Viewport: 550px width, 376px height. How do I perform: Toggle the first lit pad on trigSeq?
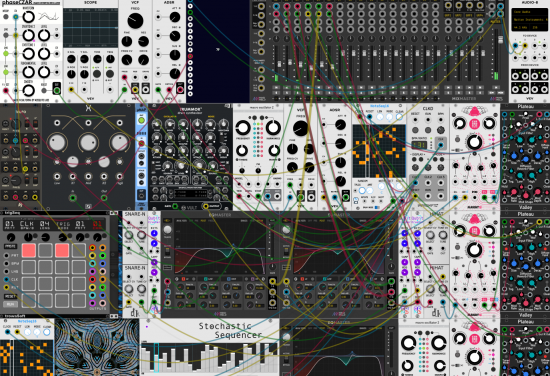pos(28,250)
